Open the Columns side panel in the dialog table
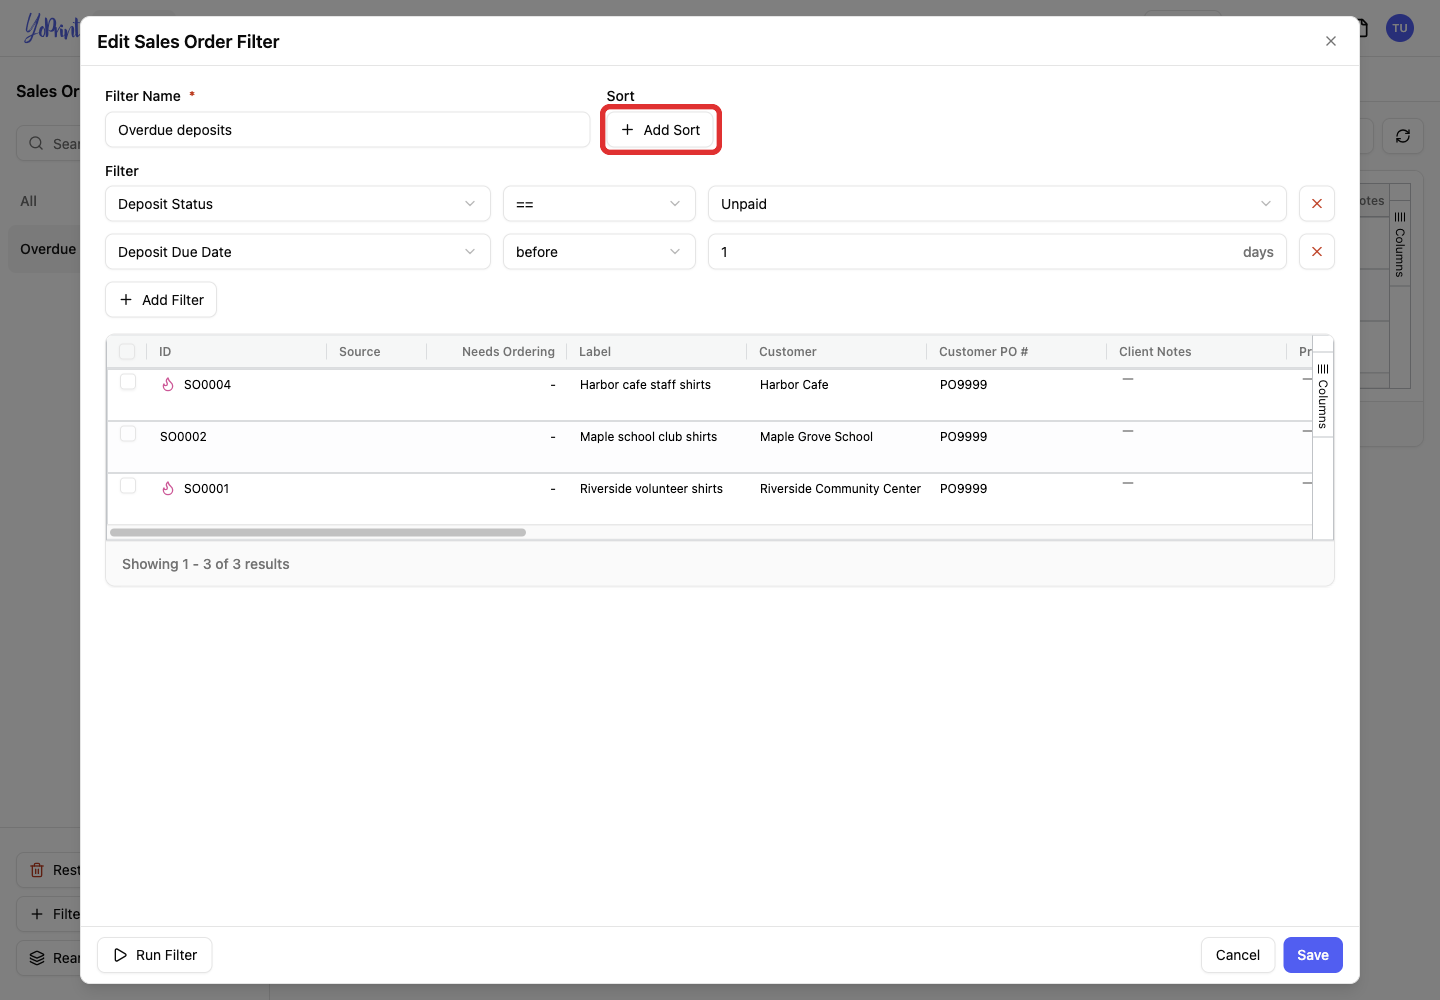Viewport: 1440px width, 1000px height. click(x=1322, y=395)
